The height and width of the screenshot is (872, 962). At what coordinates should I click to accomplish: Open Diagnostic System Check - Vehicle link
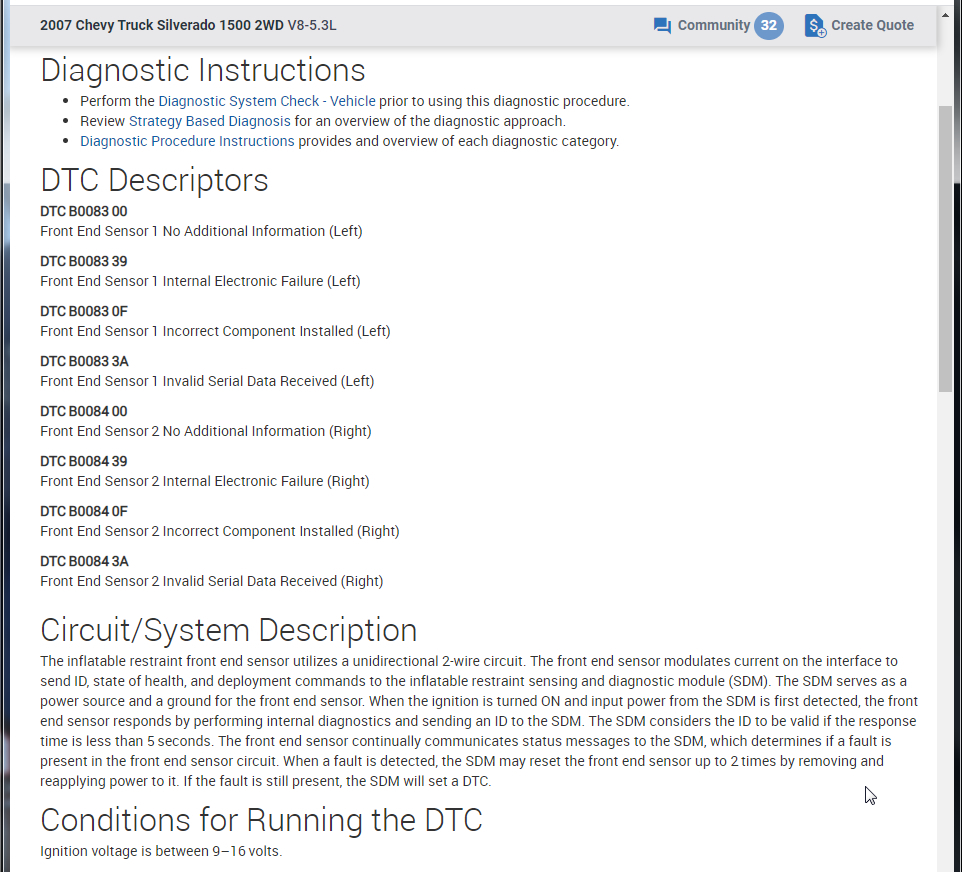point(267,101)
